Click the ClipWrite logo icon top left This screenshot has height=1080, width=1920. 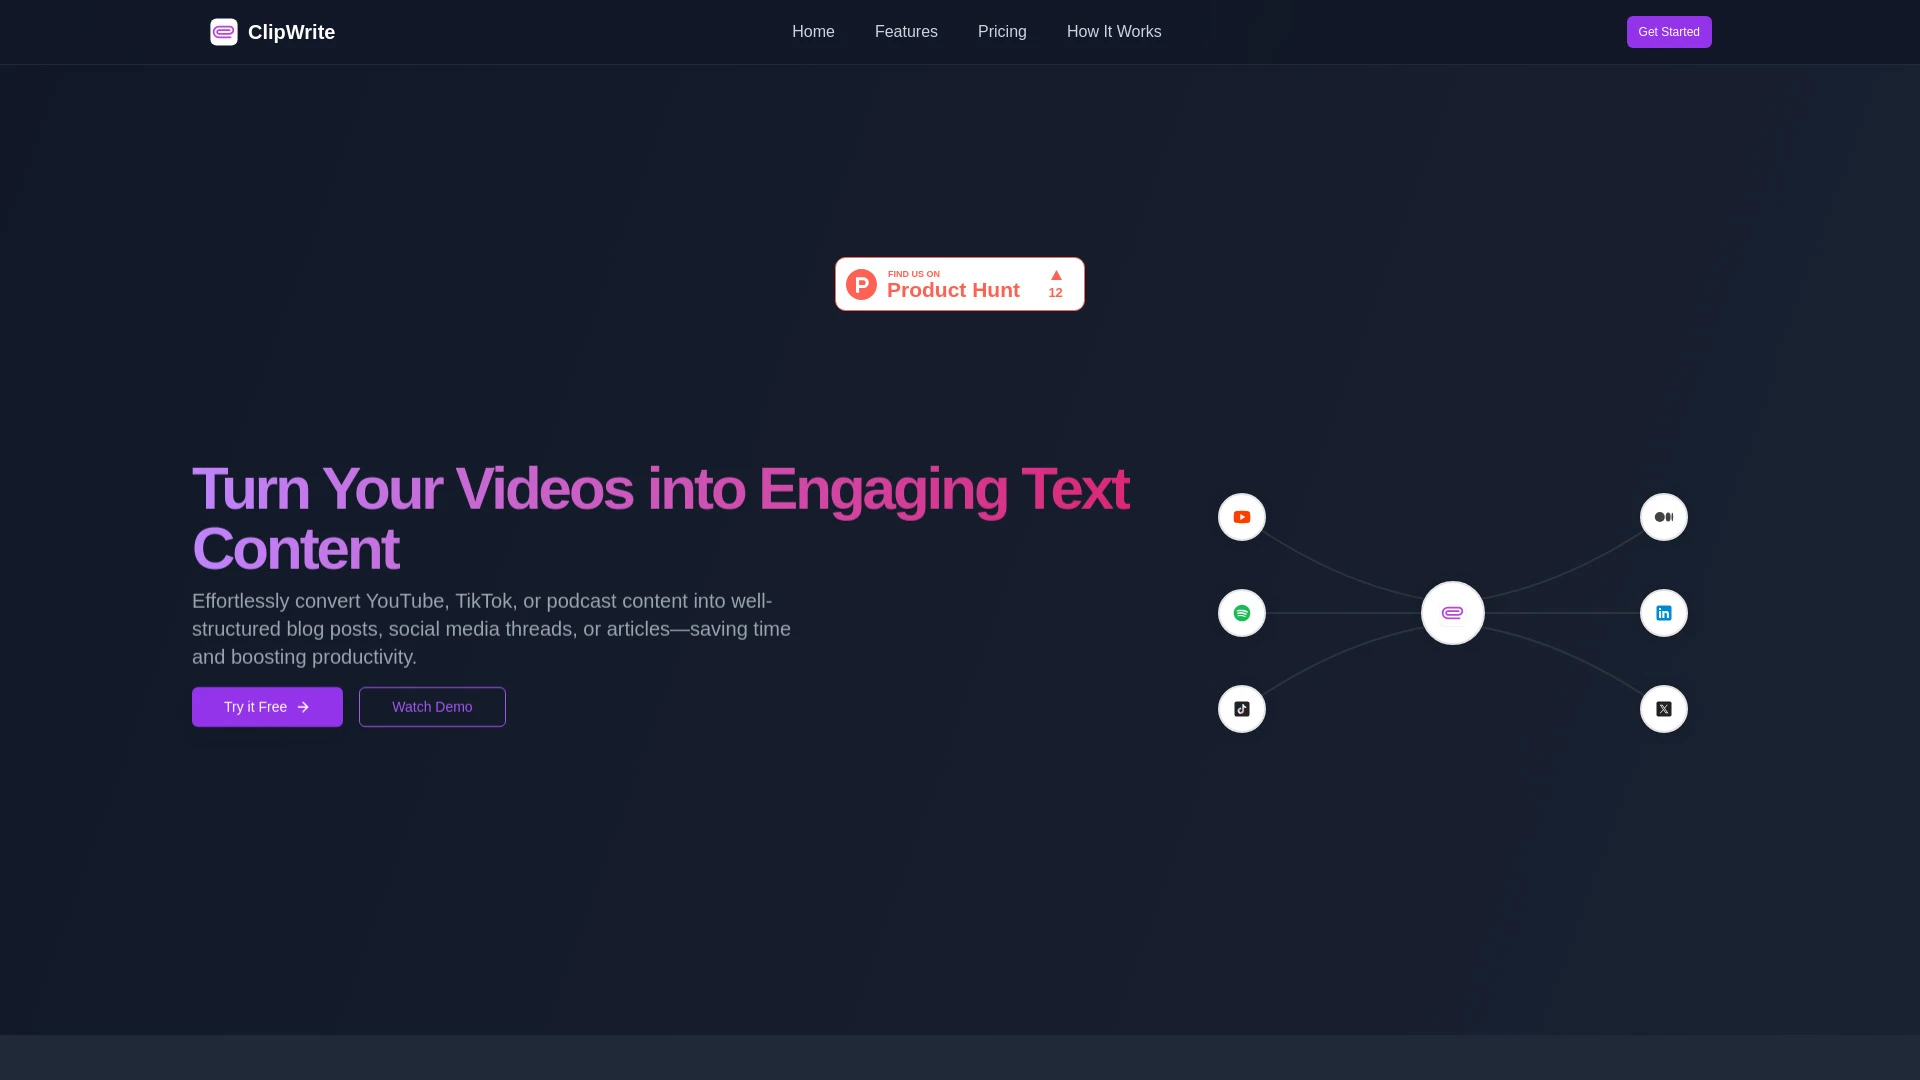click(x=223, y=32)
